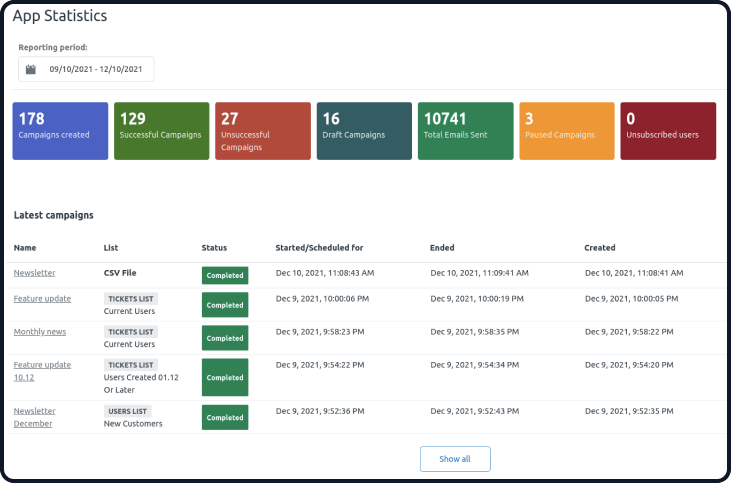The image size is (731, 483).
Task: Click the Unsubscribed users card
Action: pos(668,131)
